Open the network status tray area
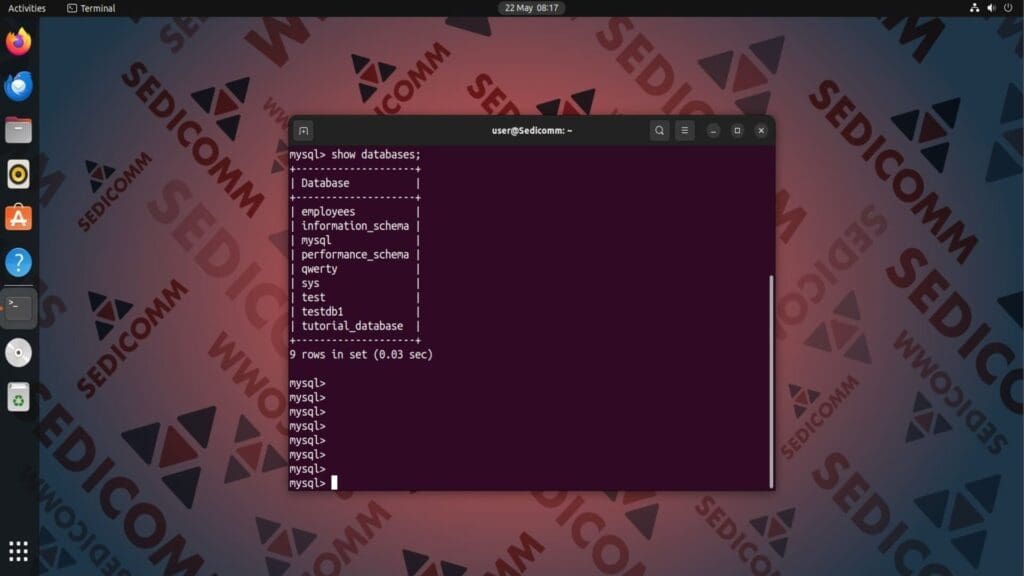This screenshot has width=1024, height=576. point(975,8)
